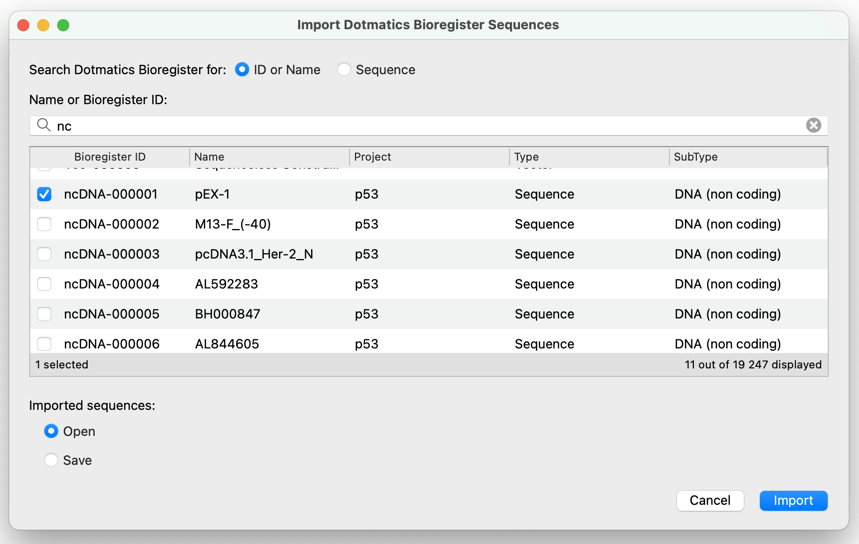
Task: Focus the Name or Bioregister ID search field
Action: (x=428, y=125)
